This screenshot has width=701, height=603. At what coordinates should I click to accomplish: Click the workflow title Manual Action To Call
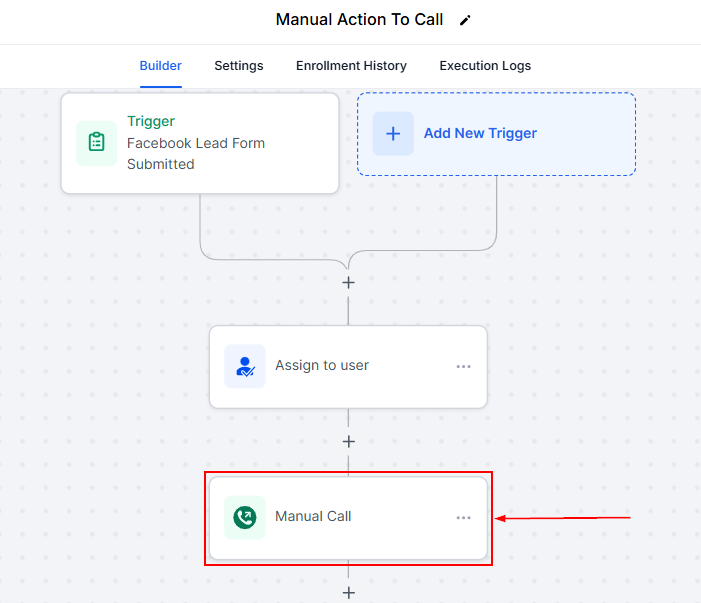[359, 20]
